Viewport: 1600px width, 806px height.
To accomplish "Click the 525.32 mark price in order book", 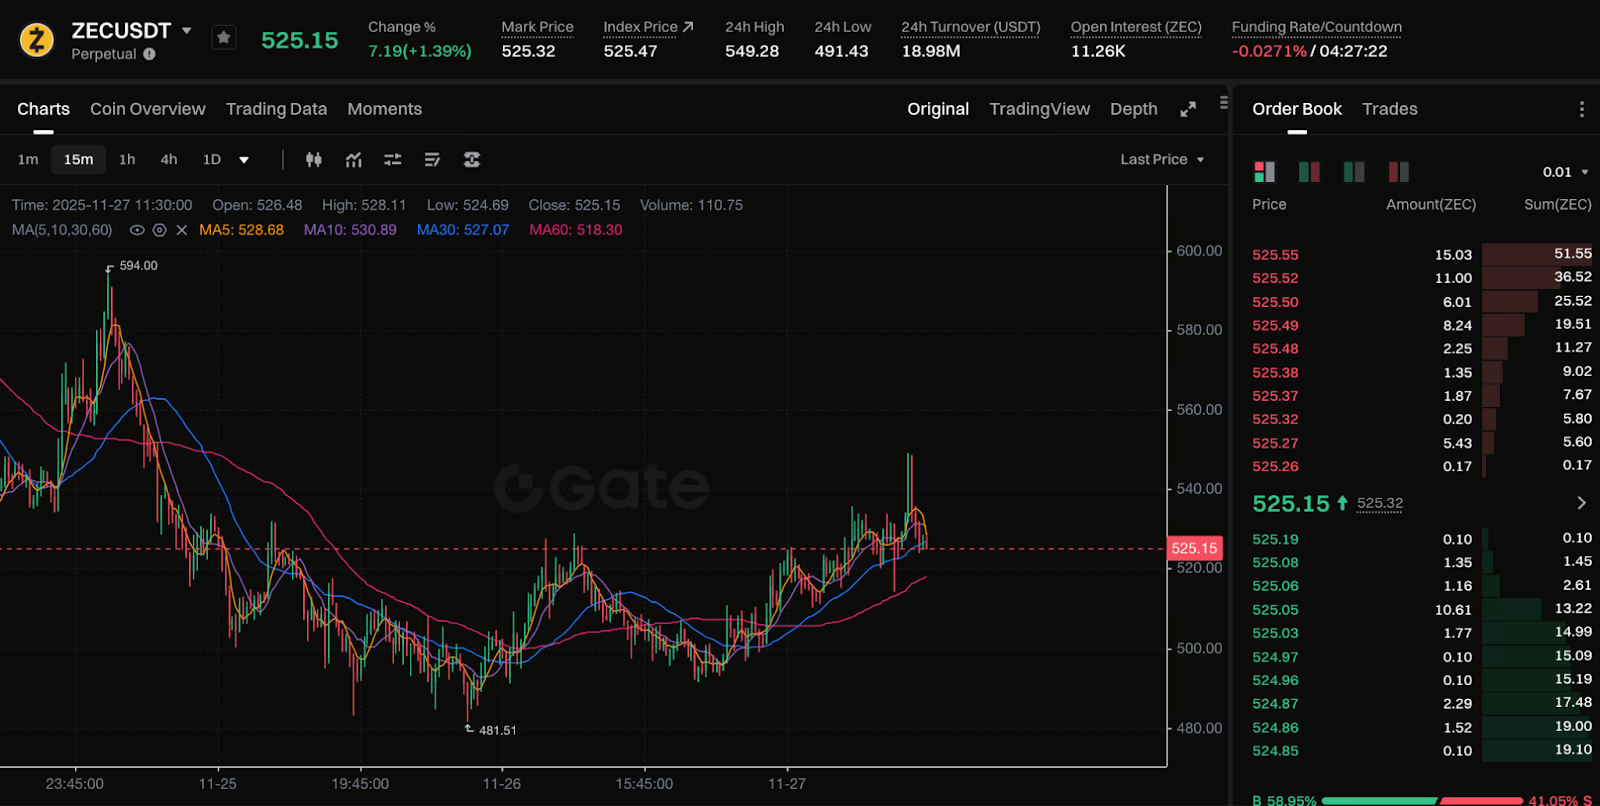I will pyautogui.click(x=1380, y=504).
